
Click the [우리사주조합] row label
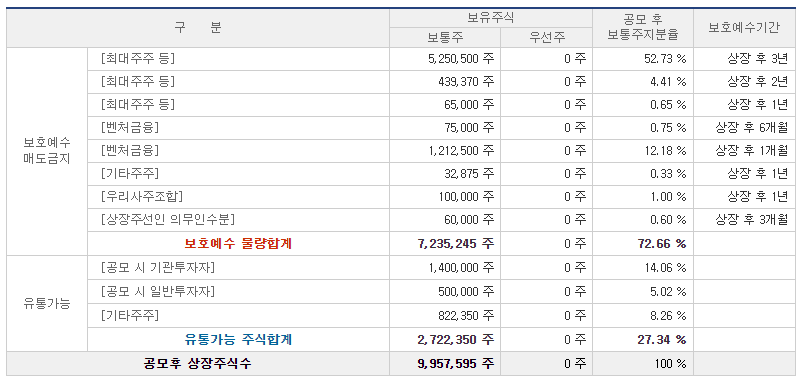coord(142,196)
